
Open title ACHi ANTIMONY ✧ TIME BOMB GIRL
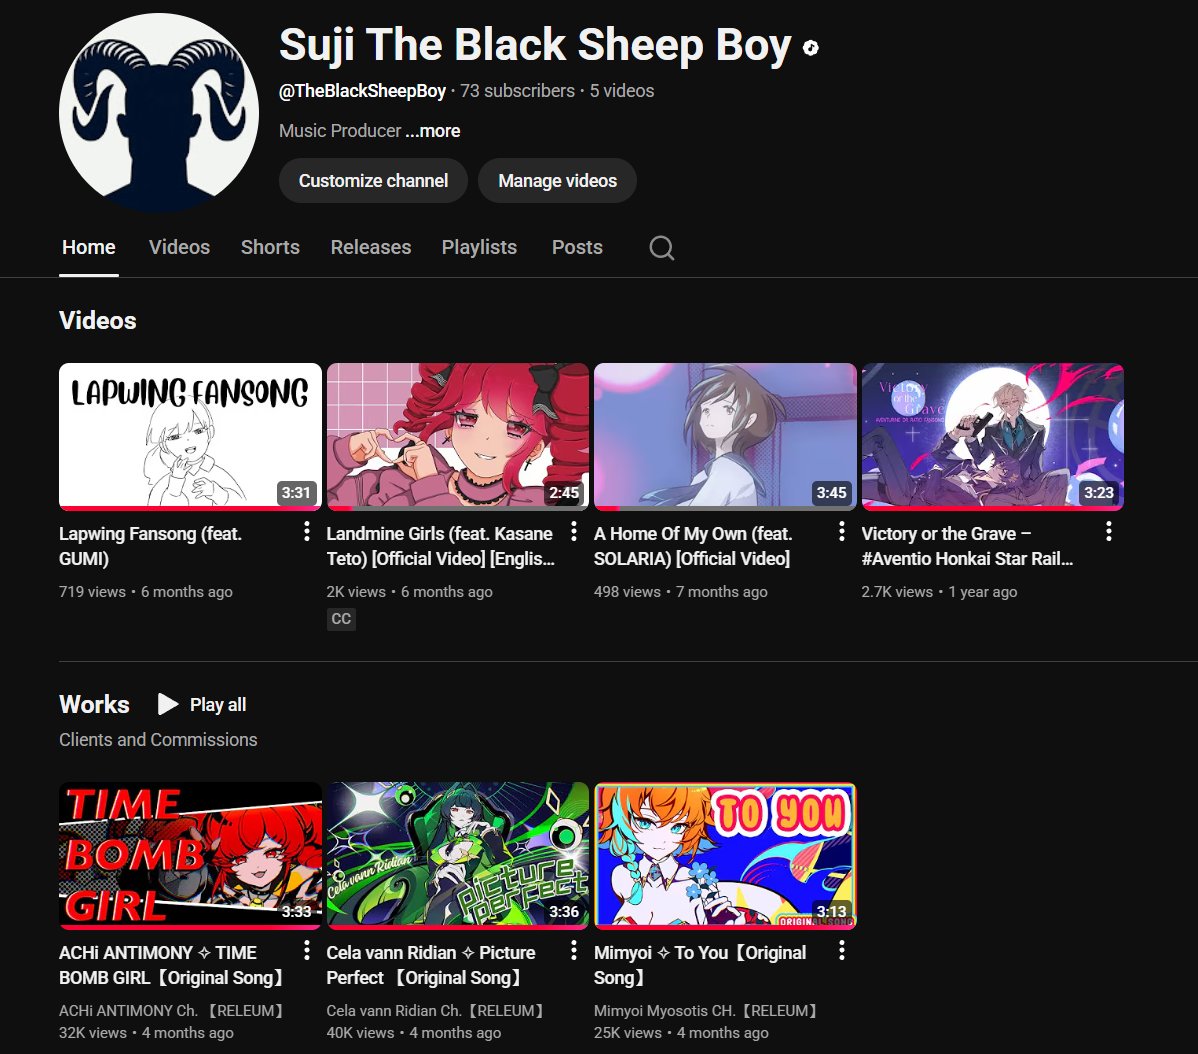click(x=171, y=965)
